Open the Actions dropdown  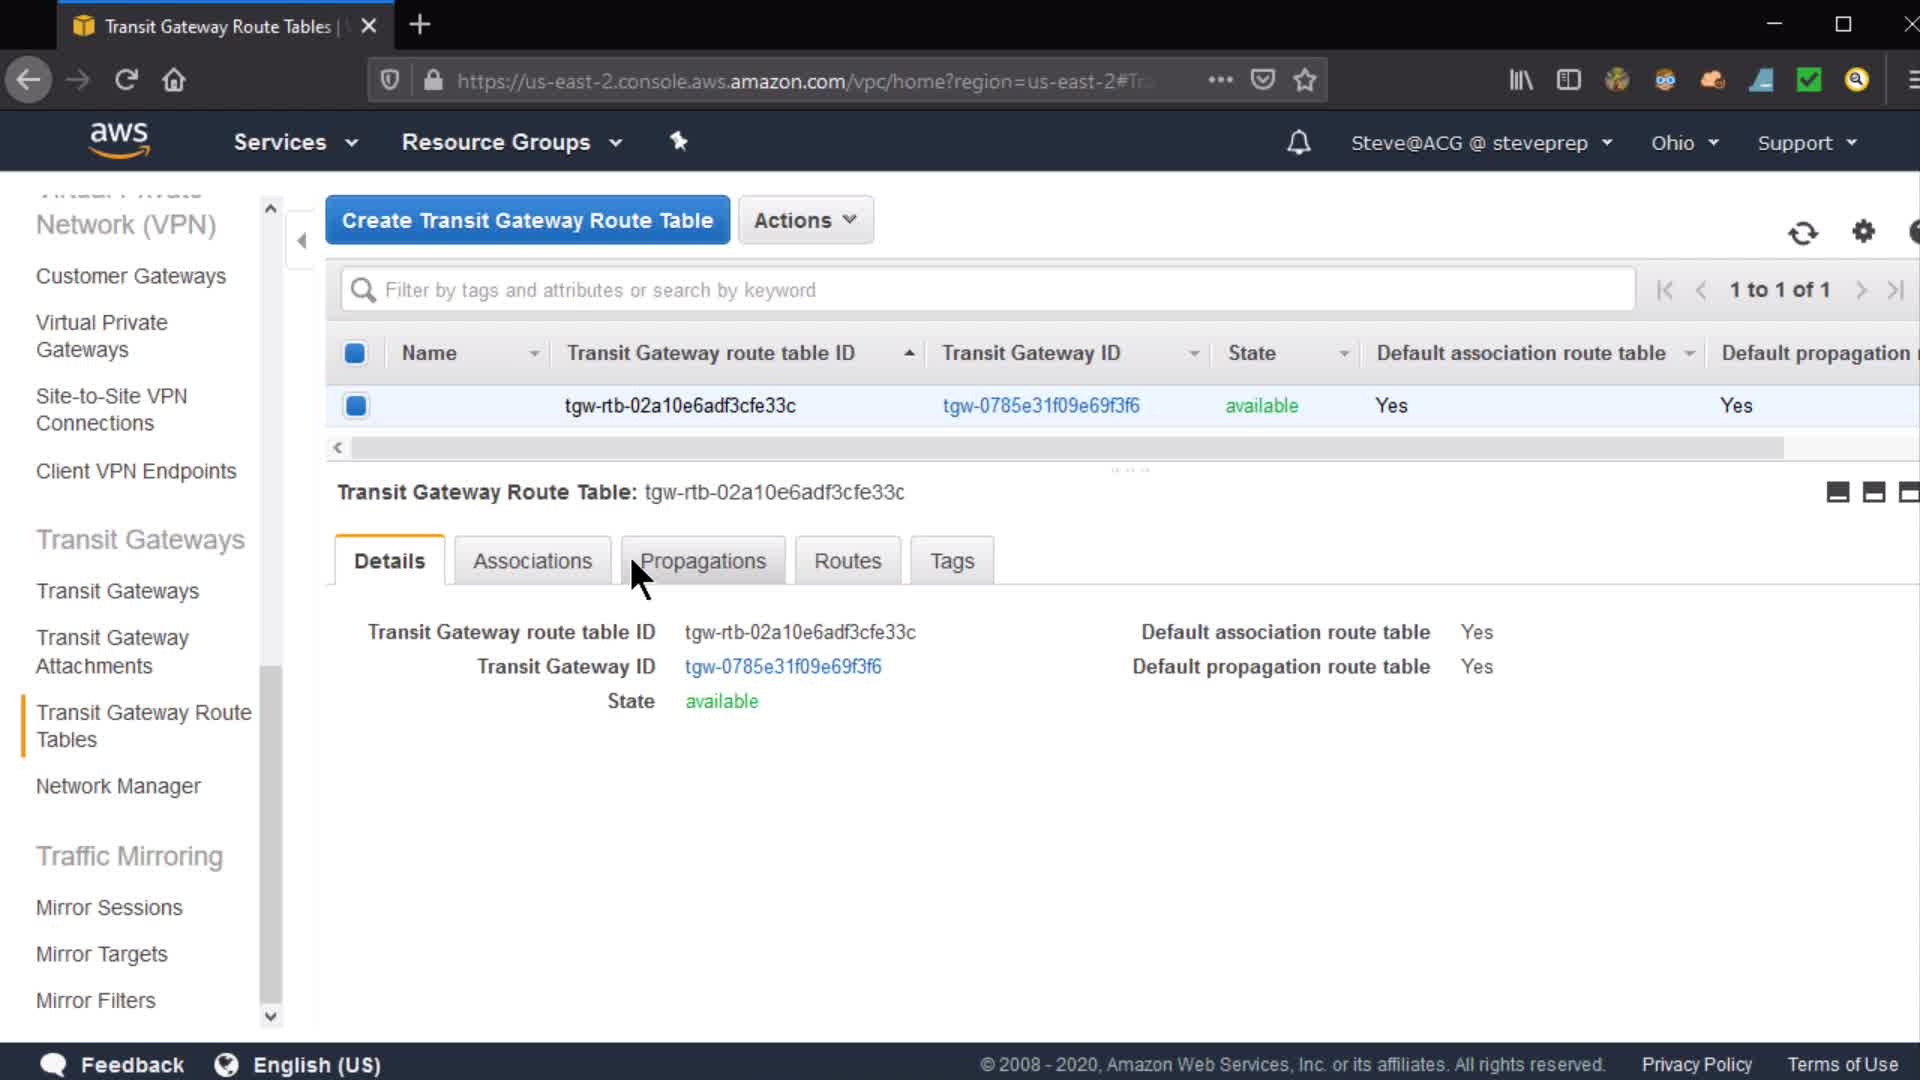(805, 220)
